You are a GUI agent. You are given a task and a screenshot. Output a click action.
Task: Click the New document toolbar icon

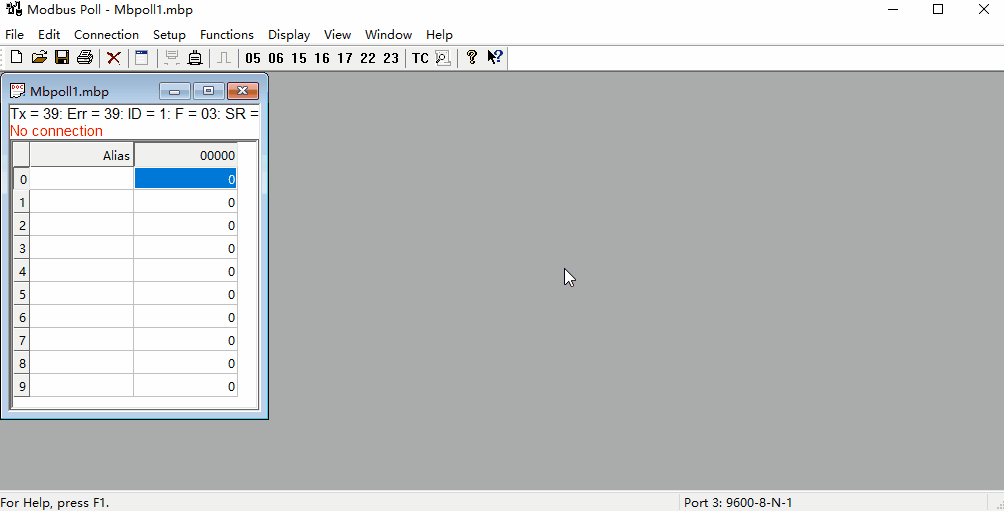pyautogui.click(x=16, y=58)
